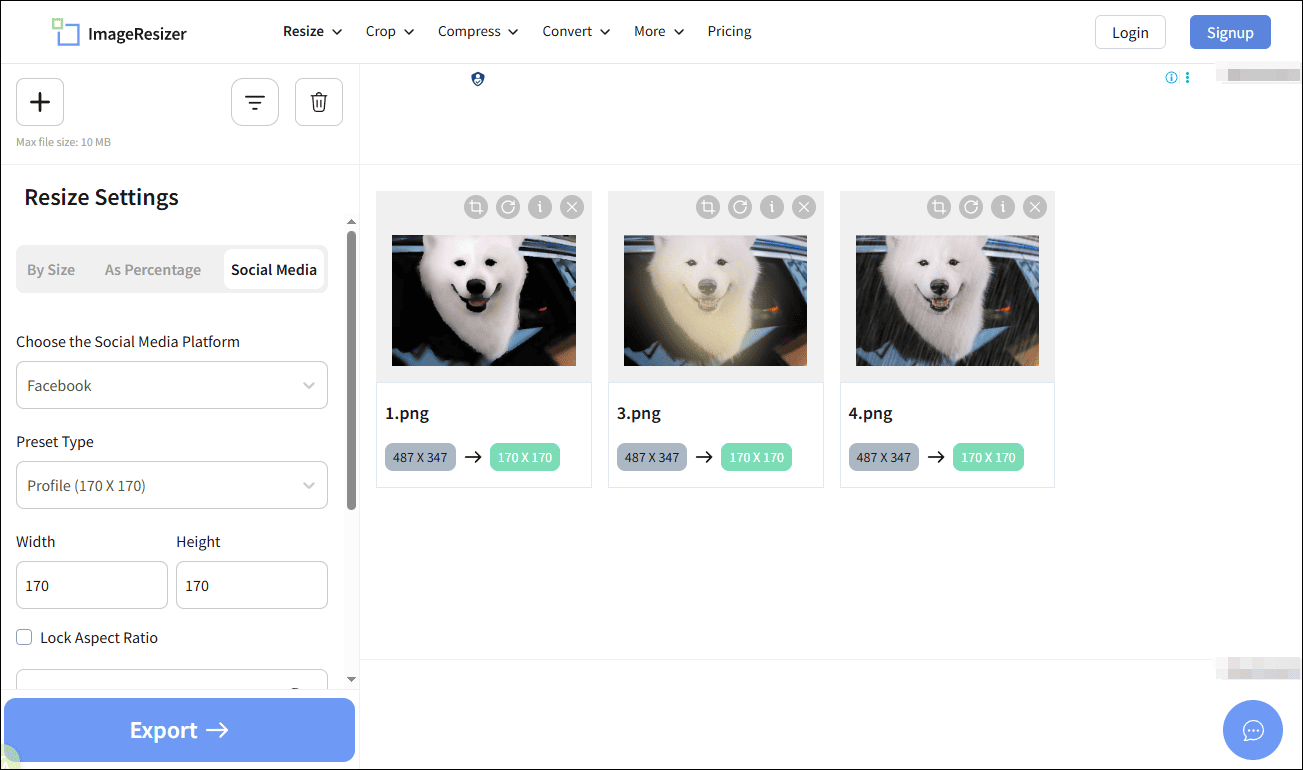1303x770 pixels.
Task: Open the Social Media Platform dropdown
Action: point(171,385)
